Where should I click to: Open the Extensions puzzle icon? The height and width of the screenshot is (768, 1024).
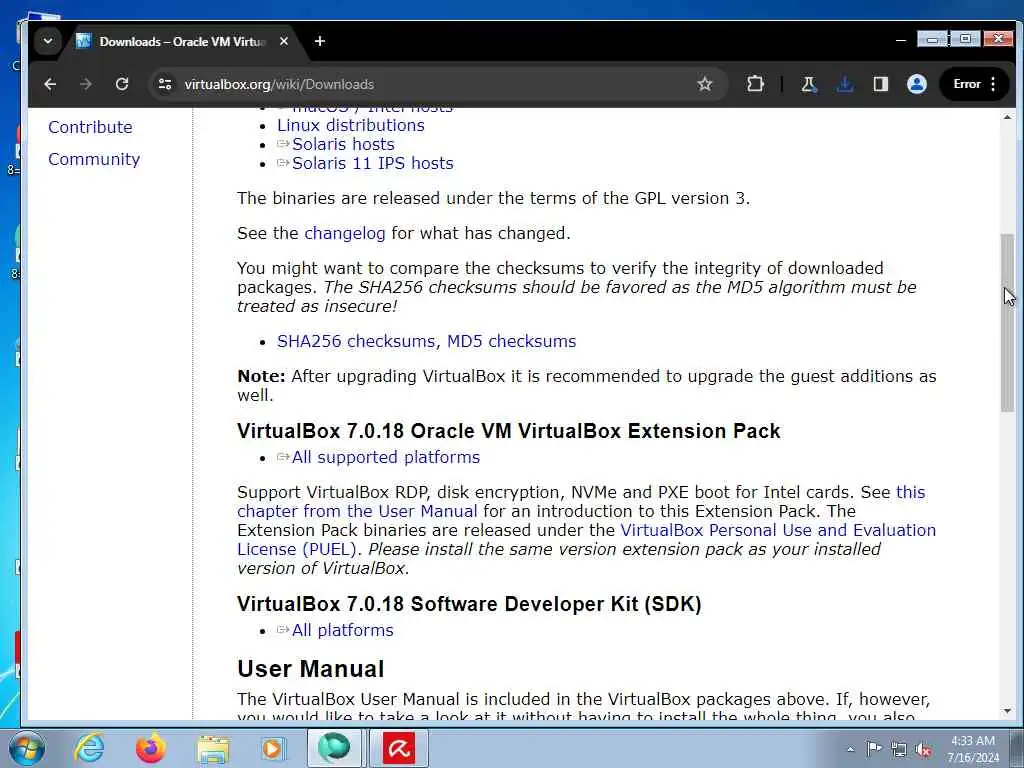pos(755,84)
